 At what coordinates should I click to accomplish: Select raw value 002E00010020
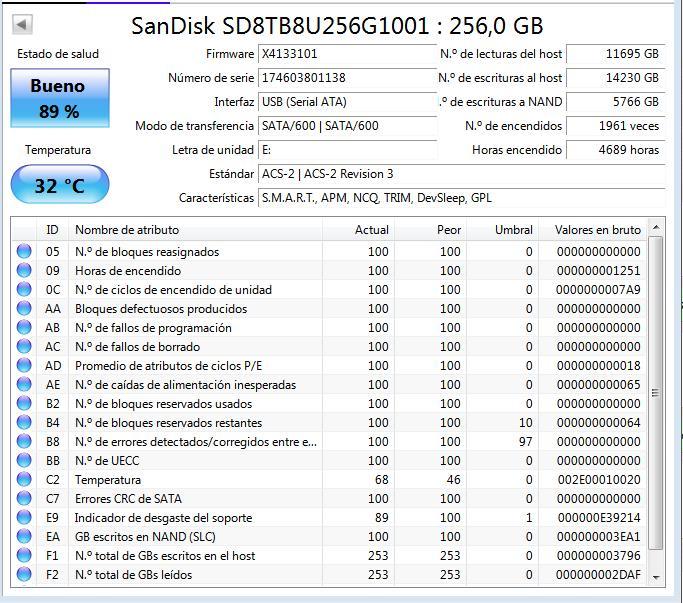pyautogui.click(x=598, y=480)
